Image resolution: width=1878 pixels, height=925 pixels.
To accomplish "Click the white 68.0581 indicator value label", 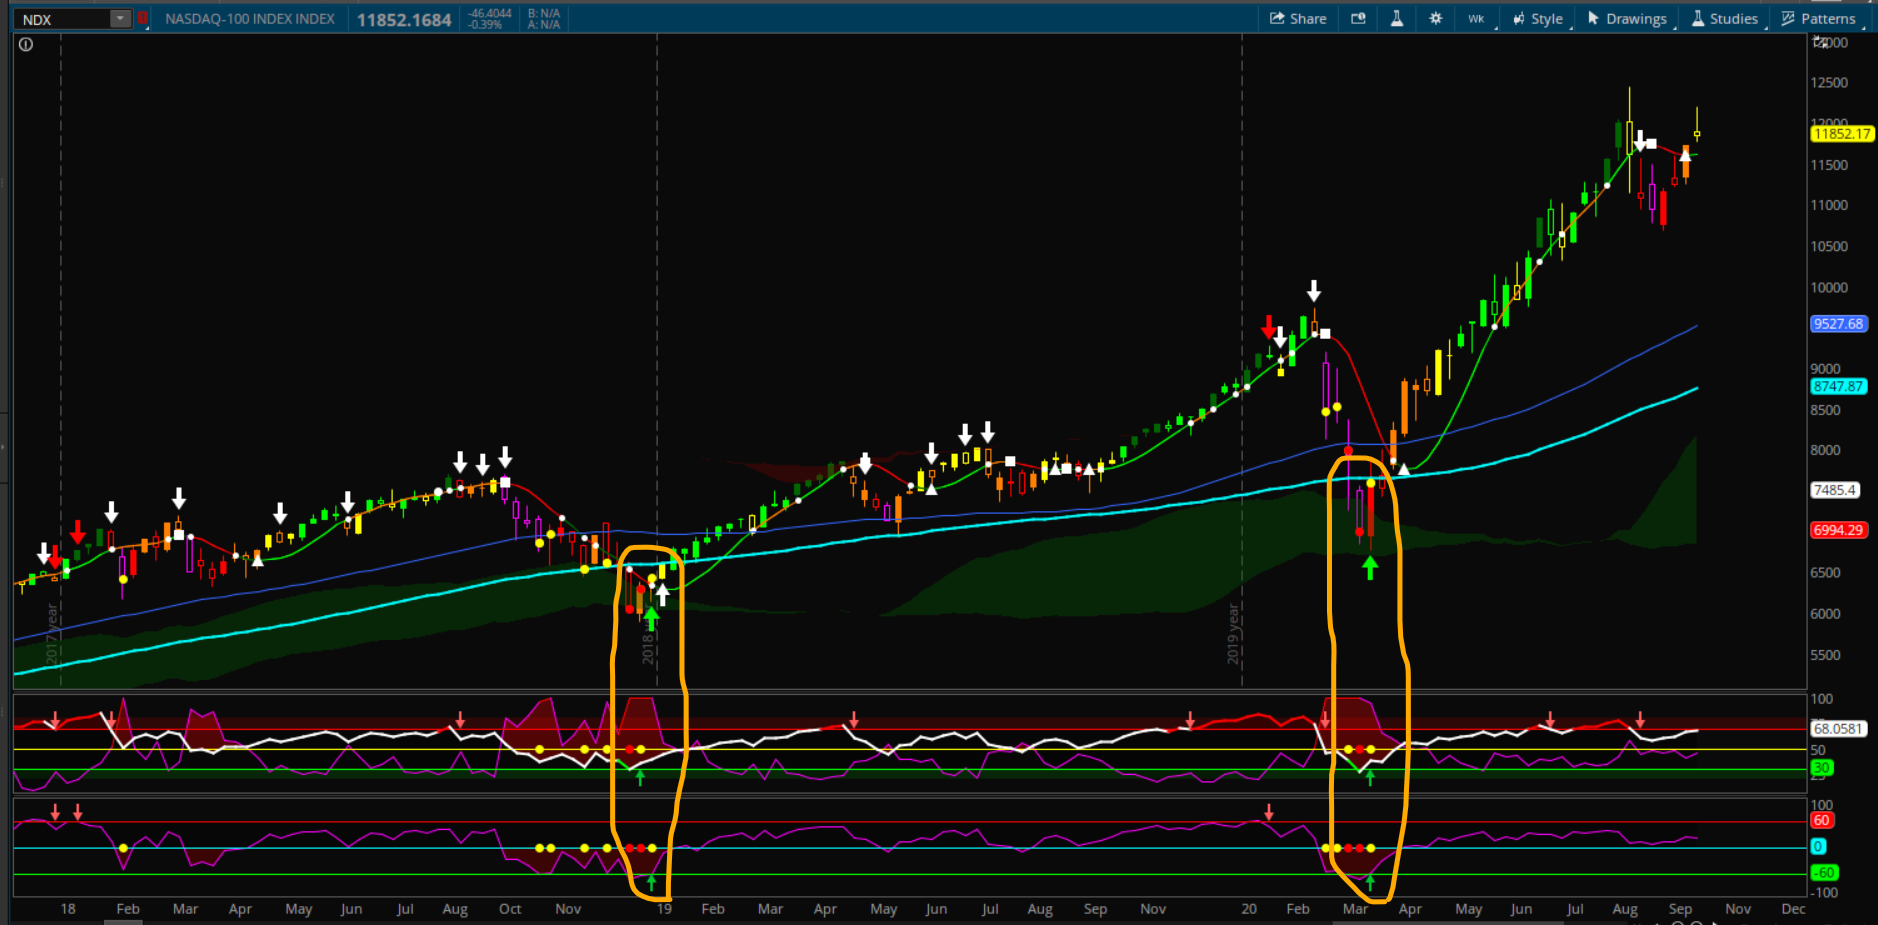I will click(1838, 729).
